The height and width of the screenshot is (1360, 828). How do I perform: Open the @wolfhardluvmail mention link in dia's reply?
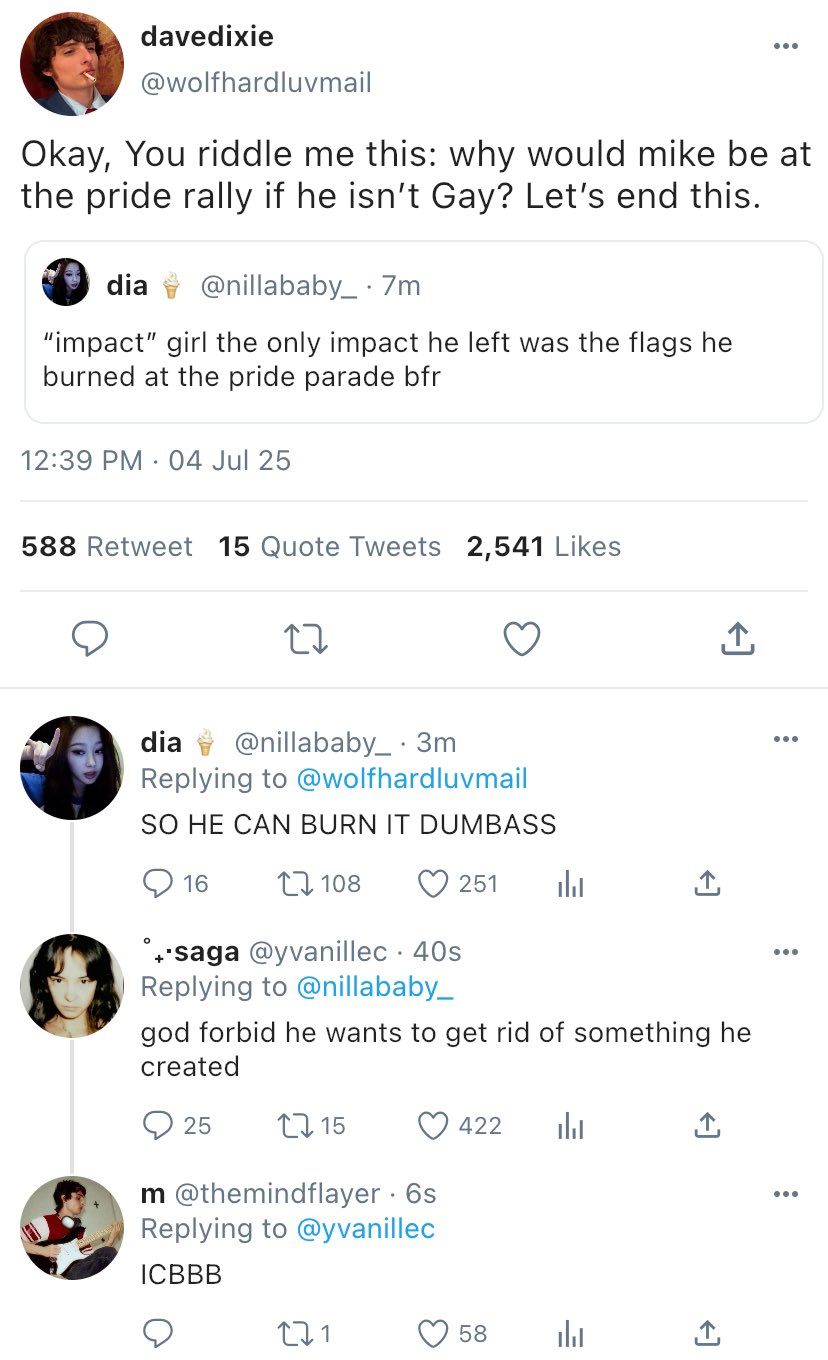click(412, 778)
